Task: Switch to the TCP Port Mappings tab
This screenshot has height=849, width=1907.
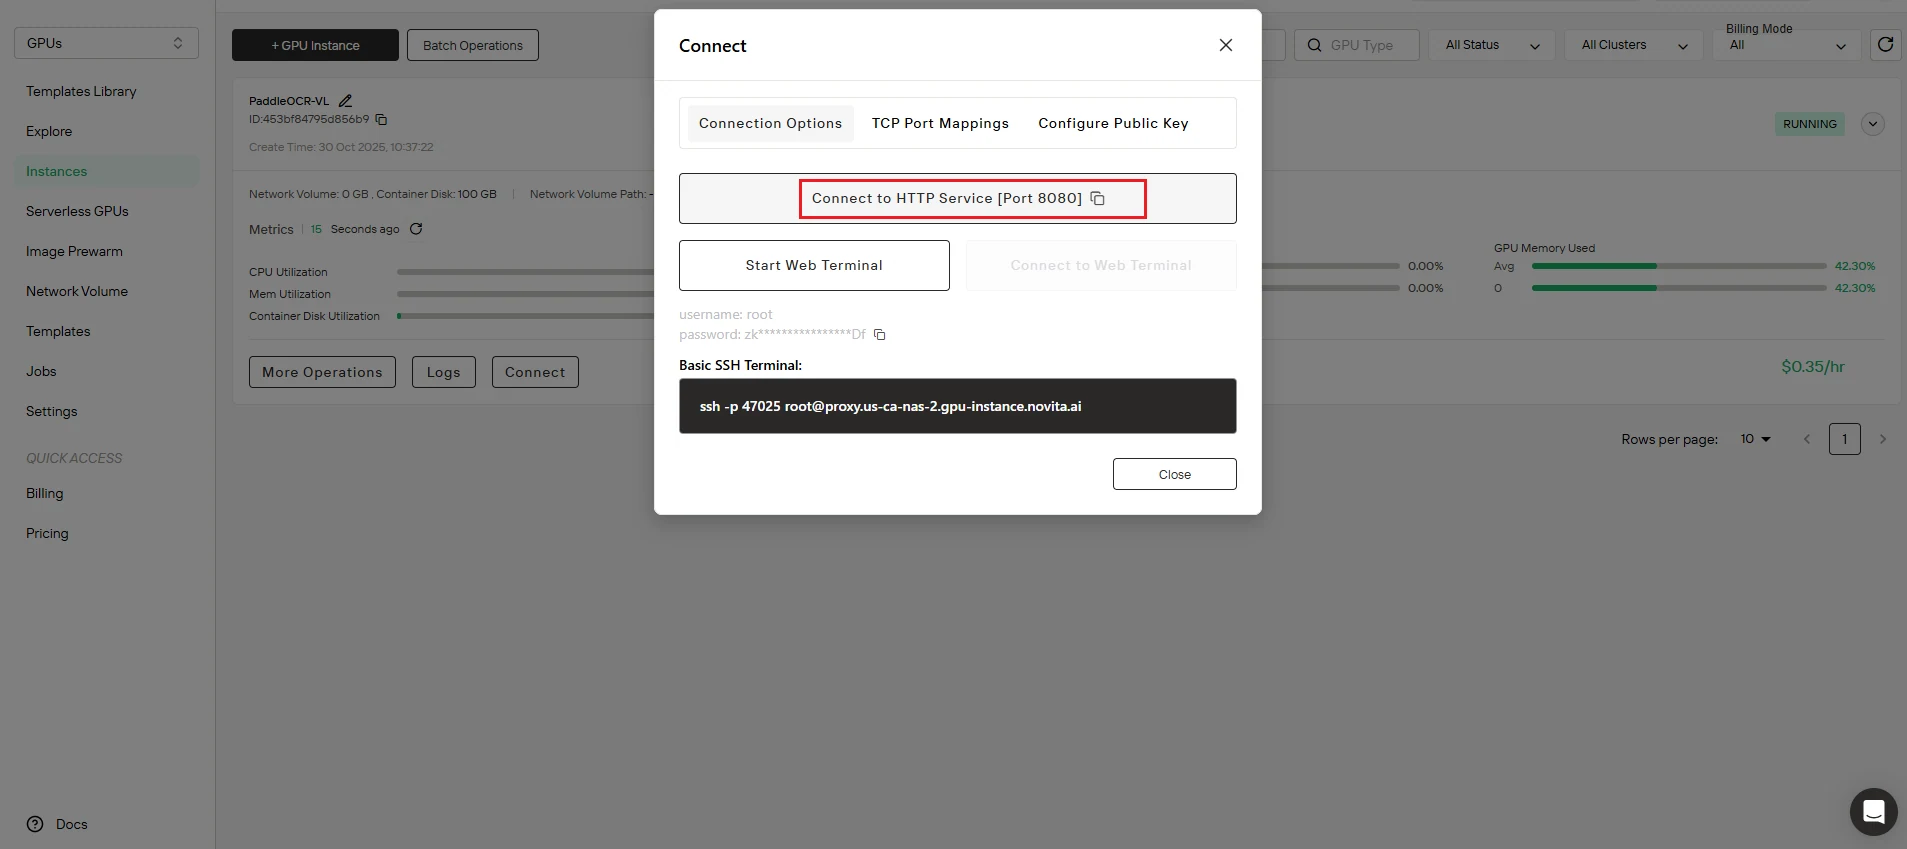Action: click(940, 123)
